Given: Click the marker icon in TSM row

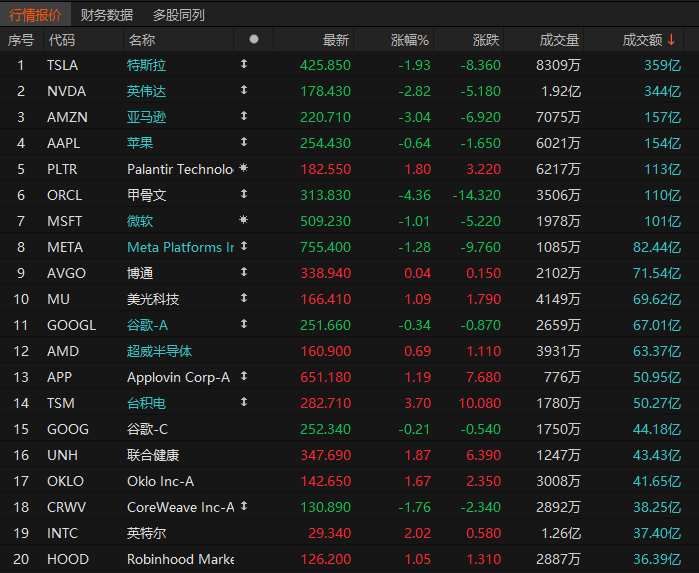Looking at the screenshot, I should (x=244, y=402).
